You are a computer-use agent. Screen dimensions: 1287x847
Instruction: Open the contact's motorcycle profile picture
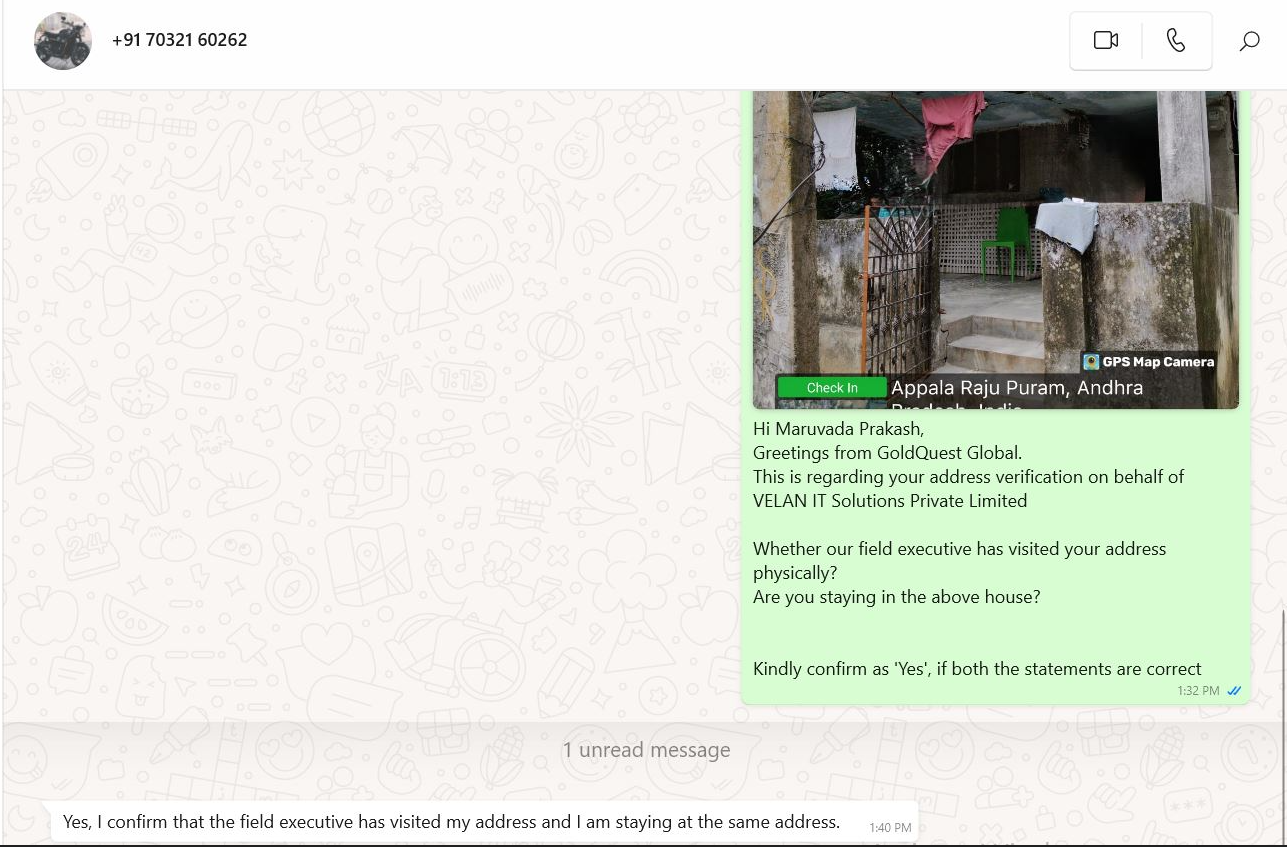coord(63,41)
